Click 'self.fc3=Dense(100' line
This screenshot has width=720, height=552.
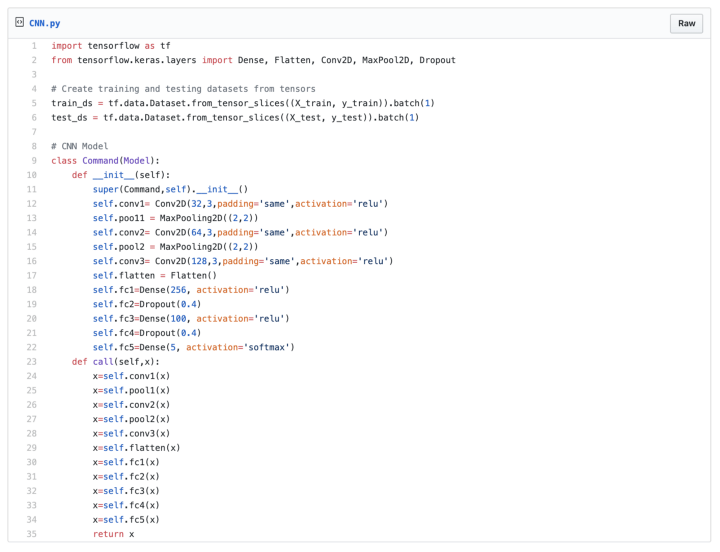191,319
